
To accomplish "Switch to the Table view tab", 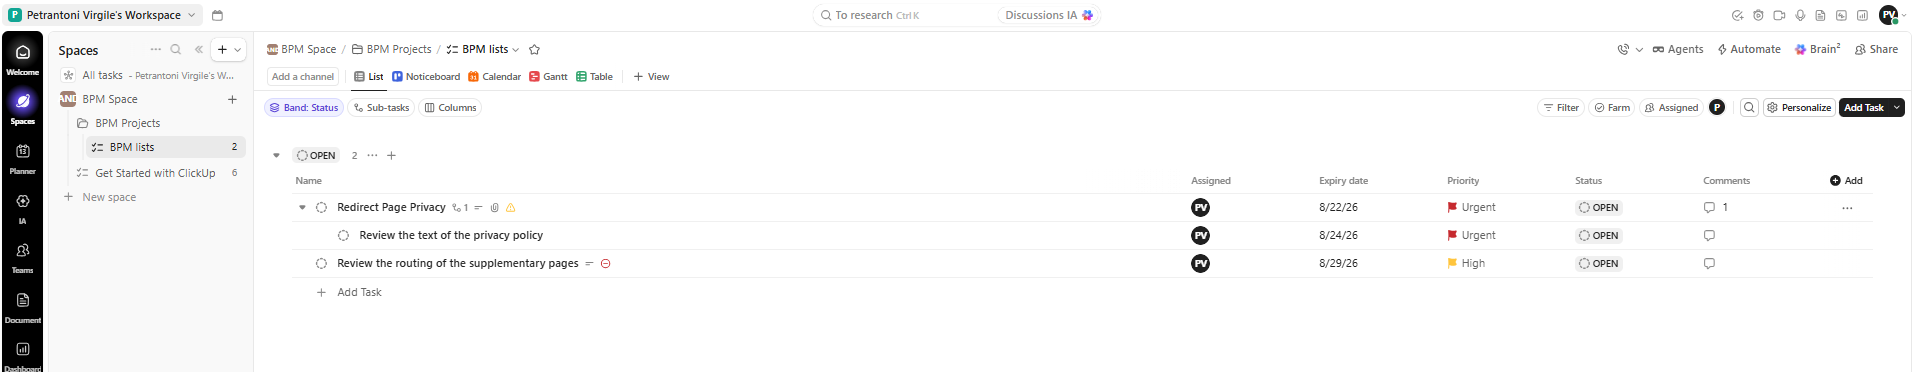I will 594,77.
